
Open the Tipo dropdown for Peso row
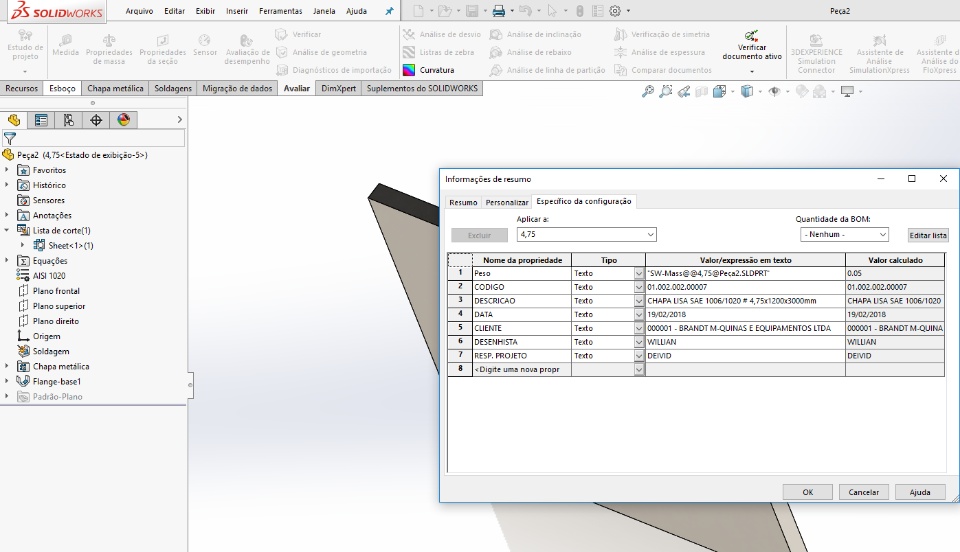639,274
